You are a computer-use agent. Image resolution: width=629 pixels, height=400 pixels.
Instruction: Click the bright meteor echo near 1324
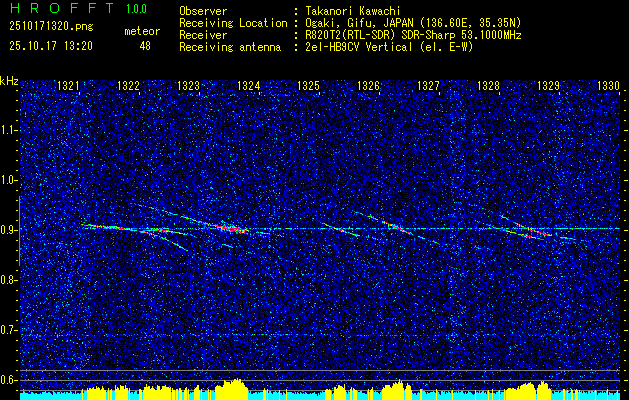232,229
